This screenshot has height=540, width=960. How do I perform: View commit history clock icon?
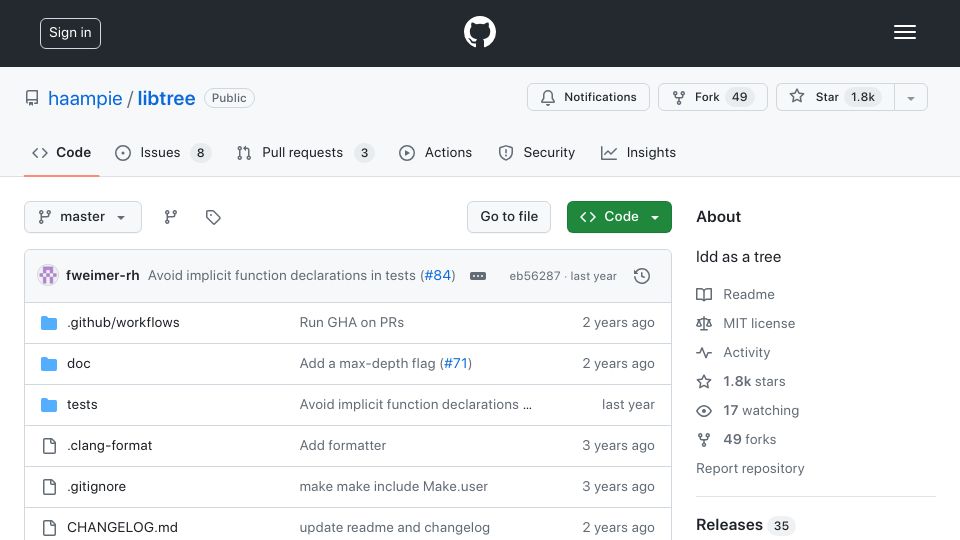[x=642, y=276]
